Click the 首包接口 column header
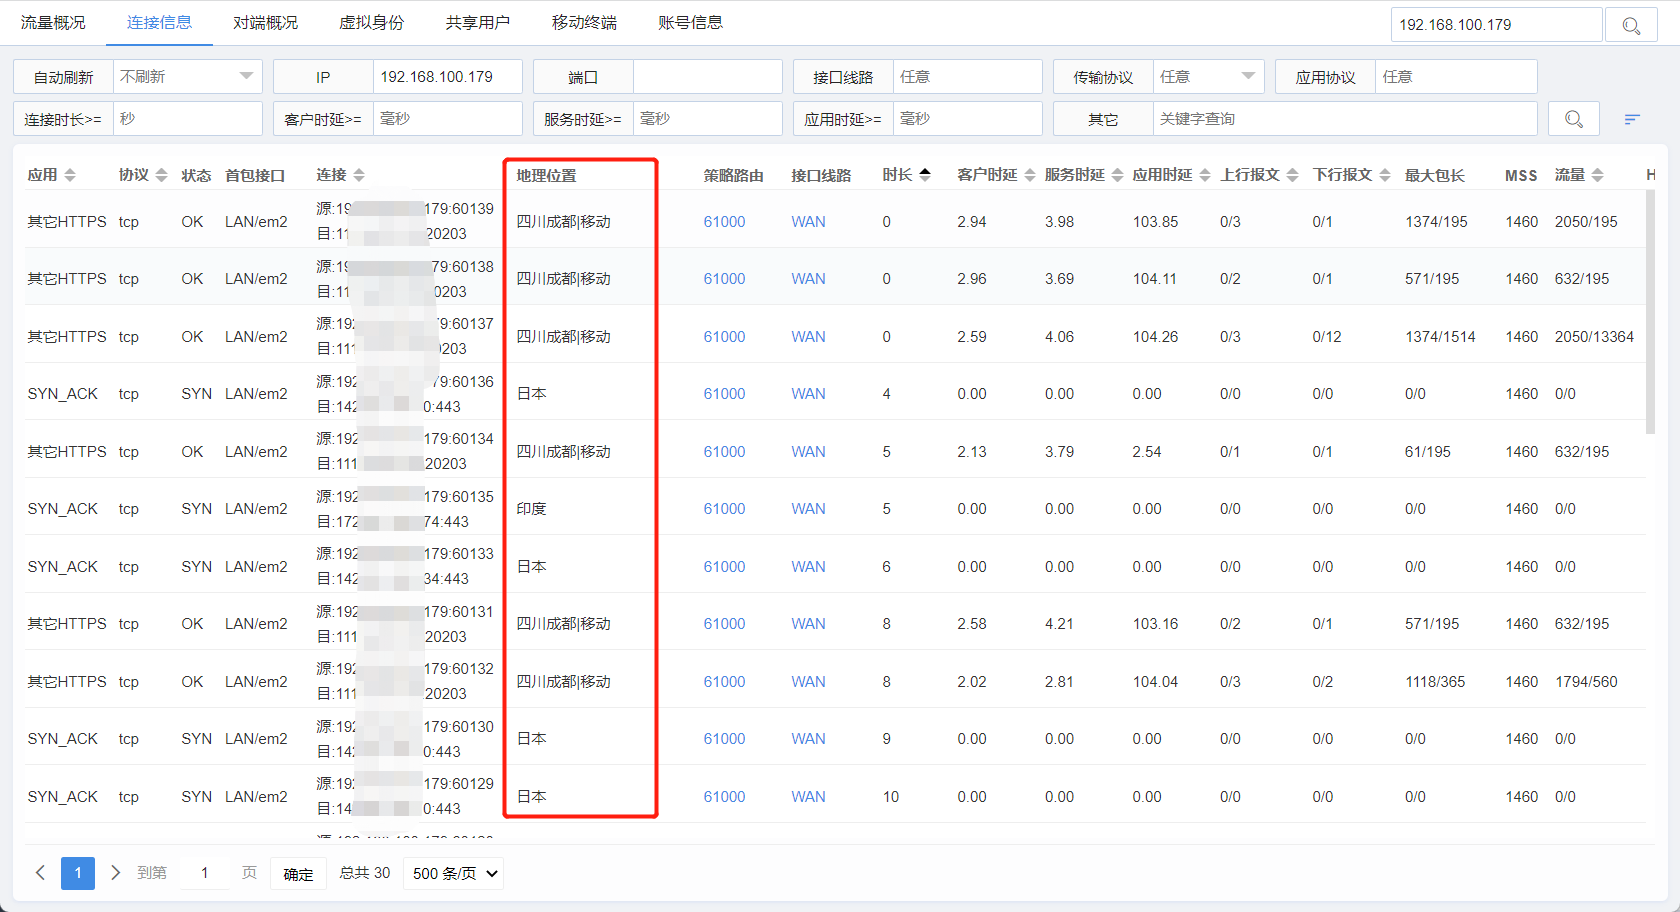 [x=255, y=175]
